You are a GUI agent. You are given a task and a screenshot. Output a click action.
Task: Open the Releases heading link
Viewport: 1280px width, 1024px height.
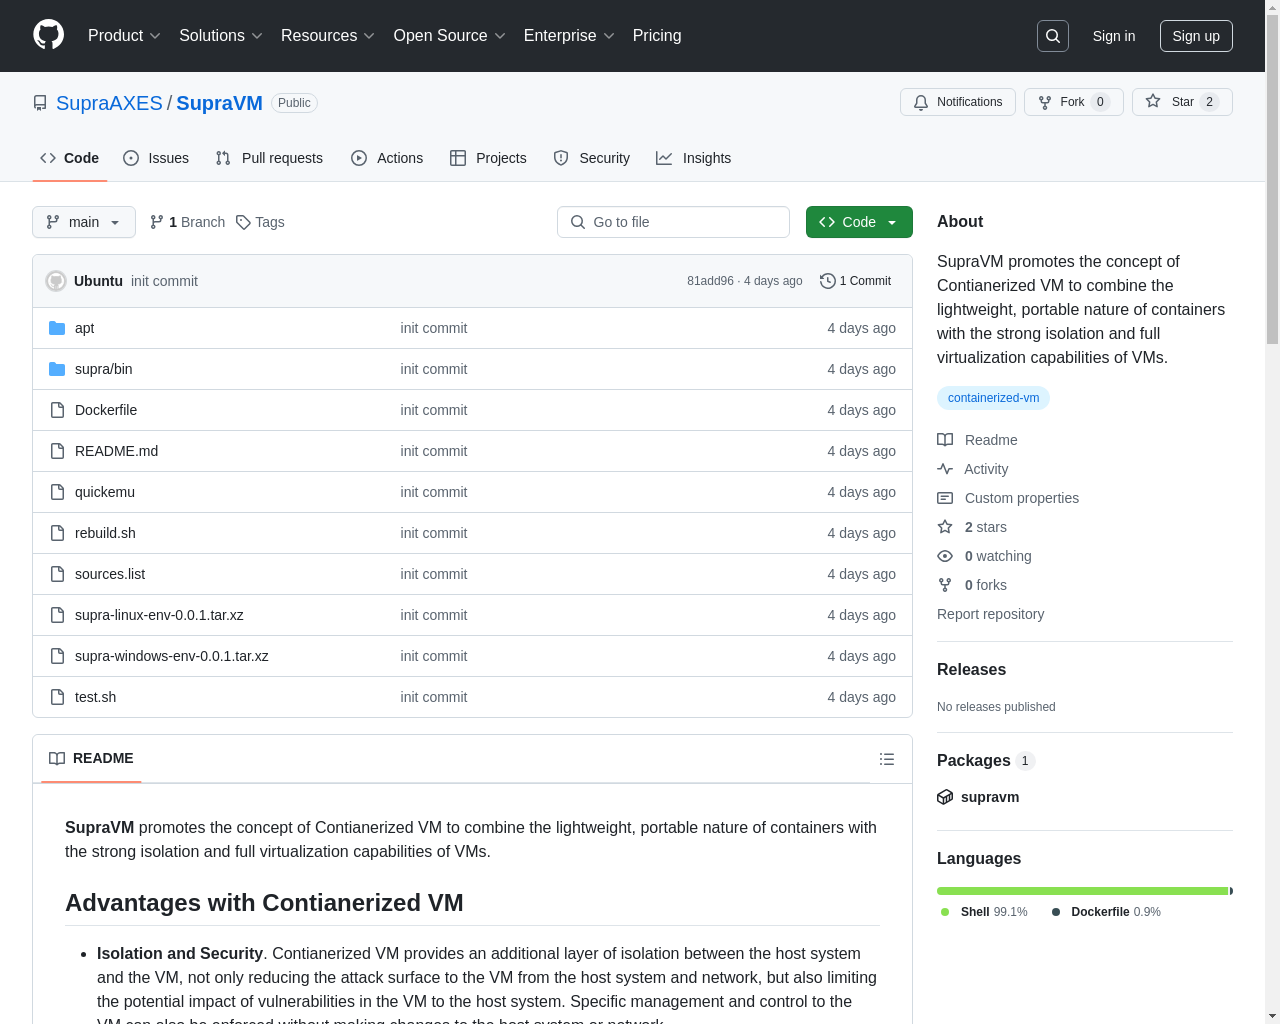point(971,670)
